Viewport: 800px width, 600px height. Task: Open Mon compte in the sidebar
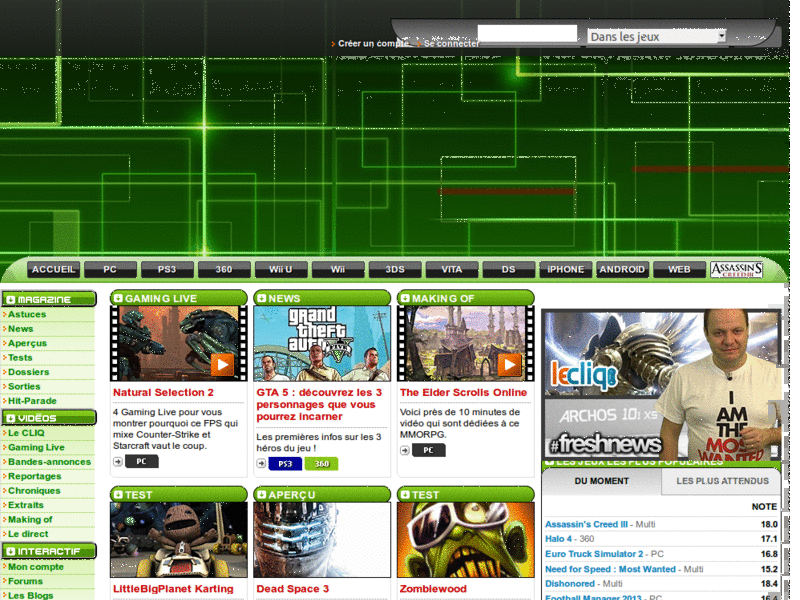point(36,567)
